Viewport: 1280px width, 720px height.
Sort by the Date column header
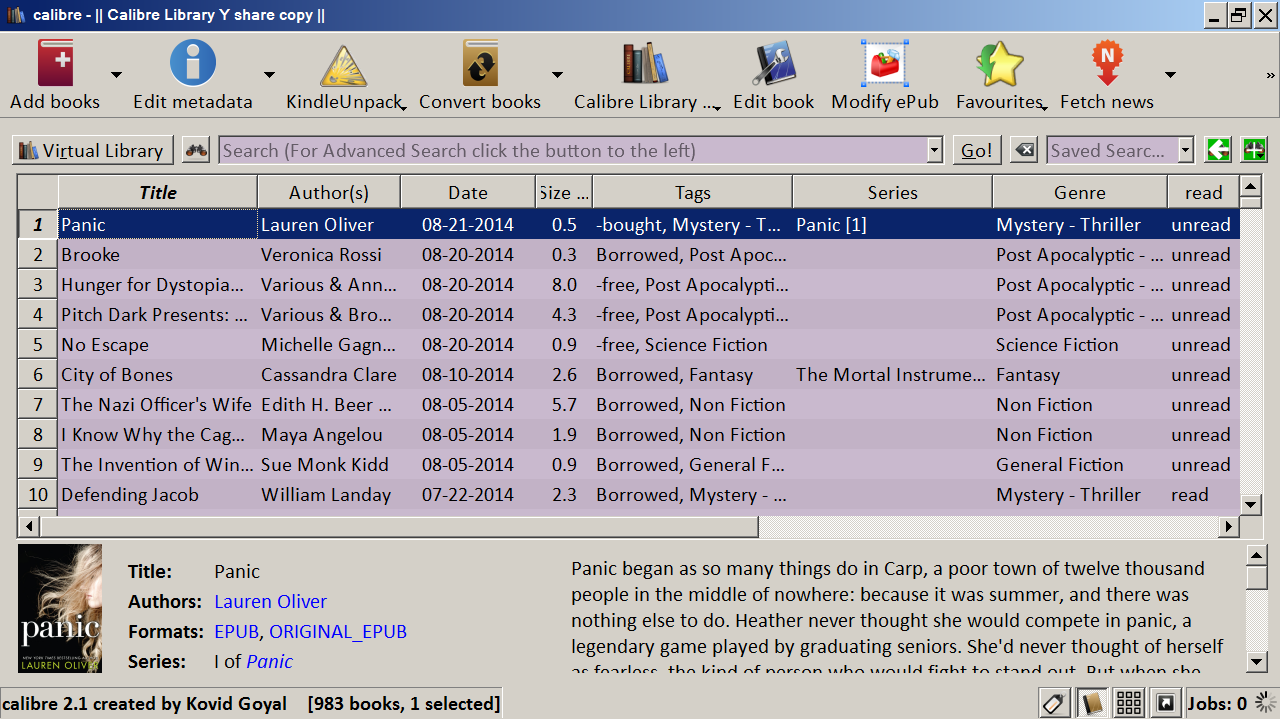[x=468, y=192]
